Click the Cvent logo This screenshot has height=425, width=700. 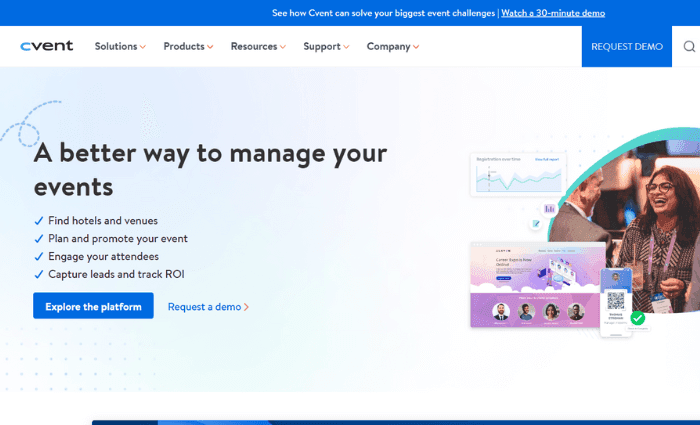[x=46, y=46]
